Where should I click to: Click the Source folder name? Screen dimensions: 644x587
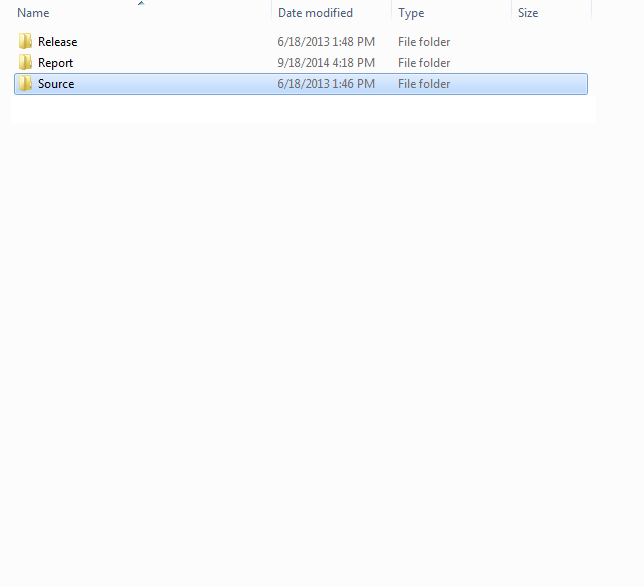coord(56,84)
